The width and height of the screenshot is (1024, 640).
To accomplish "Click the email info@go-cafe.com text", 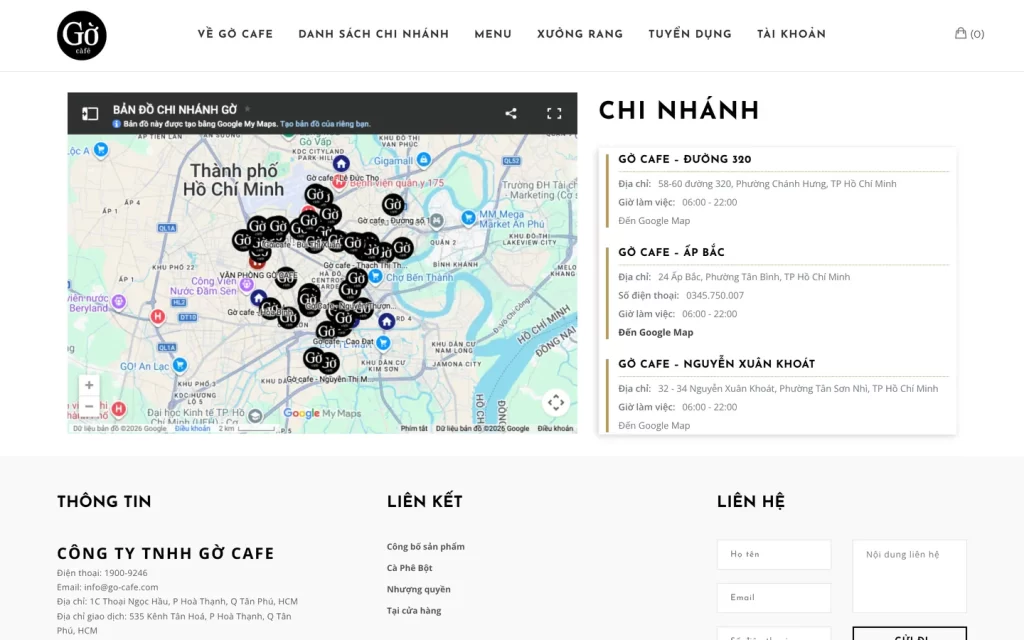I will [121, 587].
